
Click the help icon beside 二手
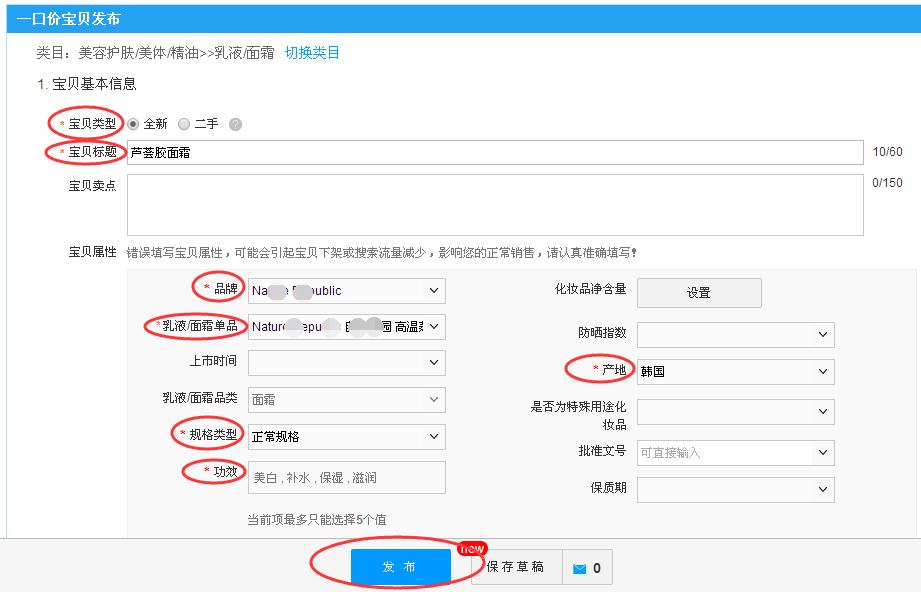[236, 124]
